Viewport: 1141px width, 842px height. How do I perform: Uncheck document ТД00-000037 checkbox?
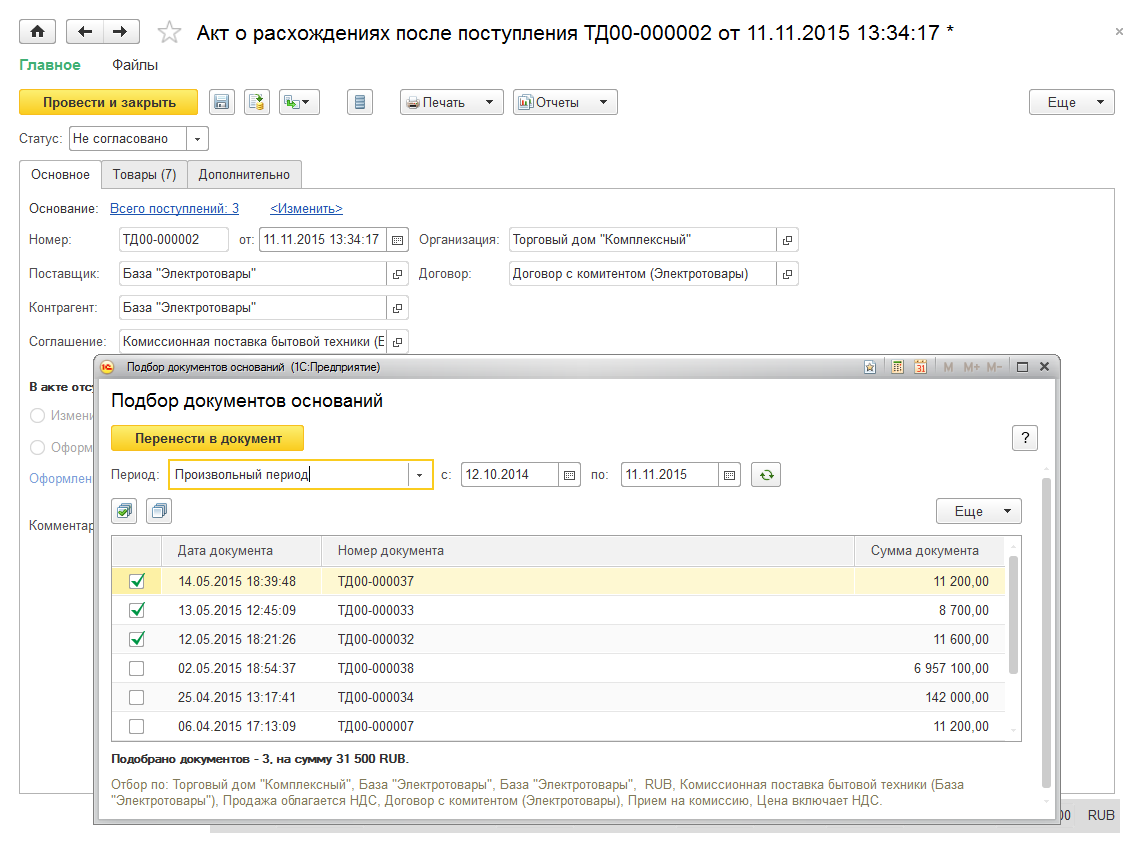pos(137,581)
